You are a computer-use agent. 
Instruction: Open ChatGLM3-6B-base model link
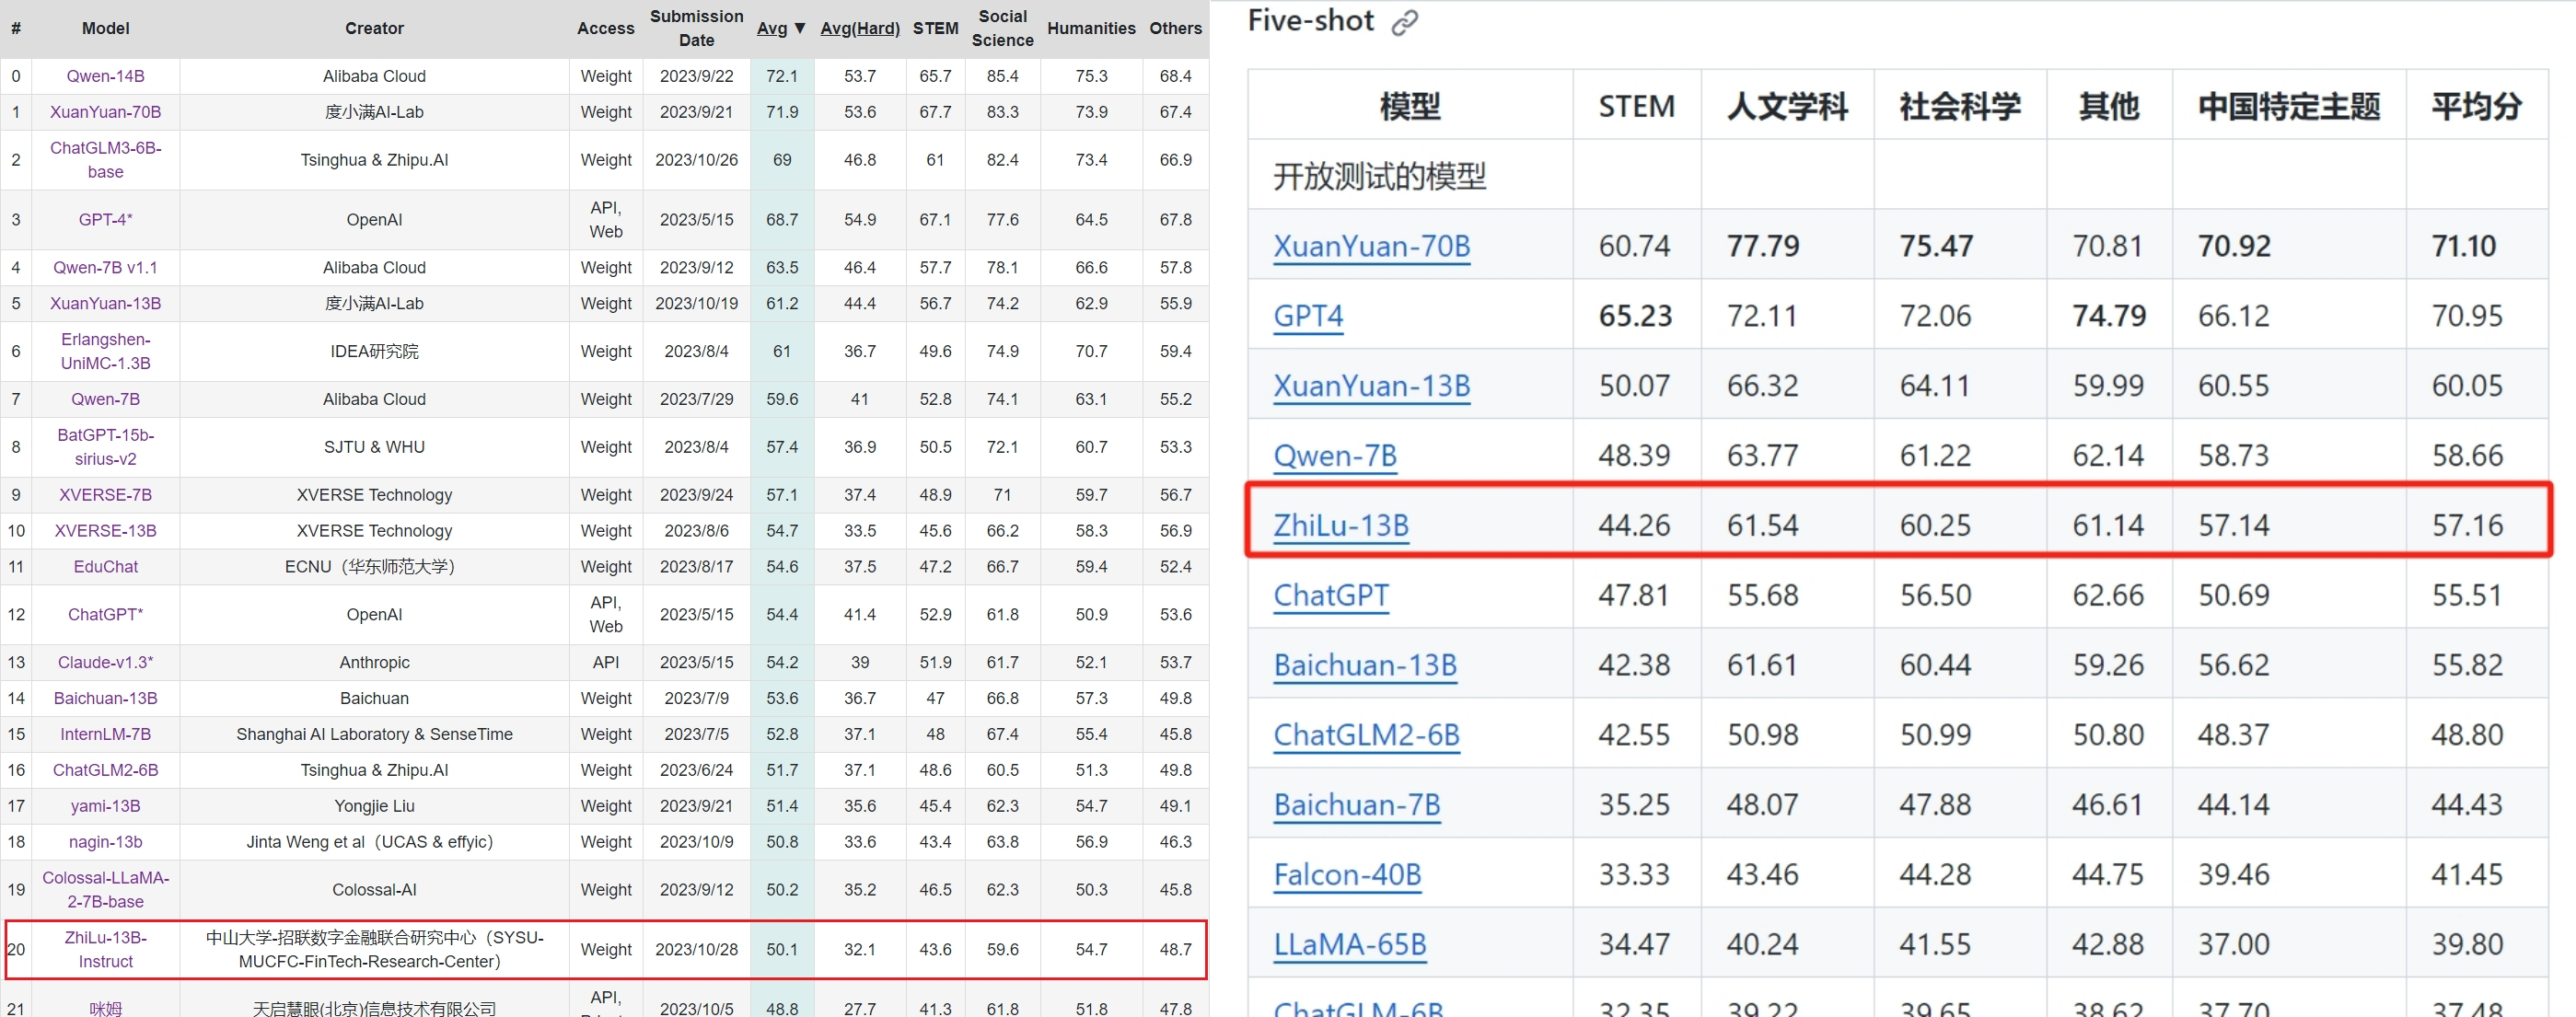point(106,160)
